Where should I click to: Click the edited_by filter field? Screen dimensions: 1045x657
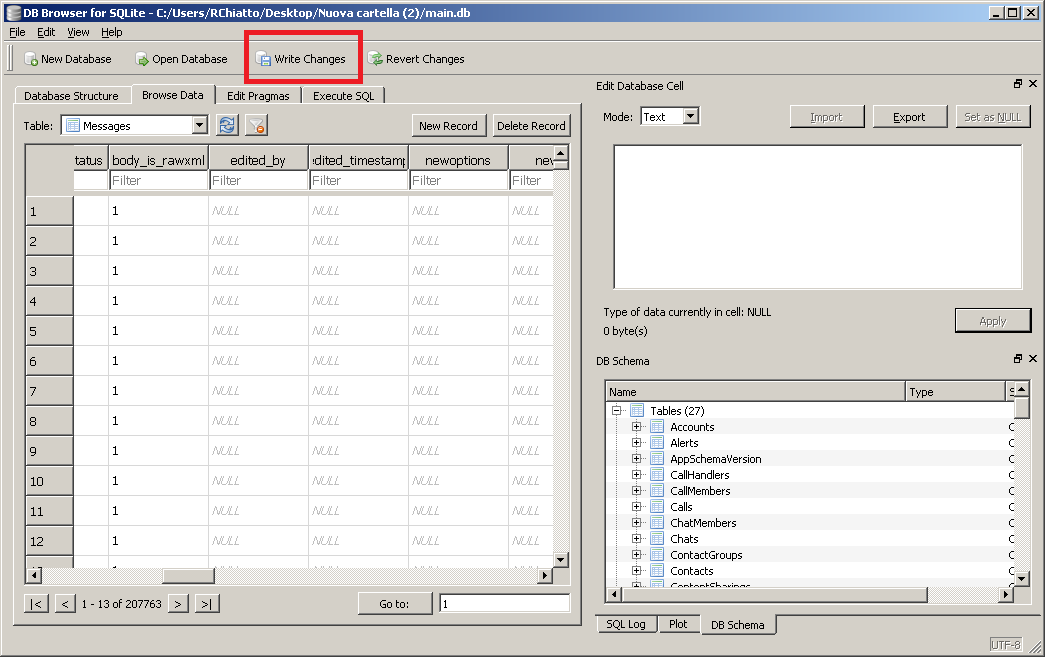[x=258, y=181]
